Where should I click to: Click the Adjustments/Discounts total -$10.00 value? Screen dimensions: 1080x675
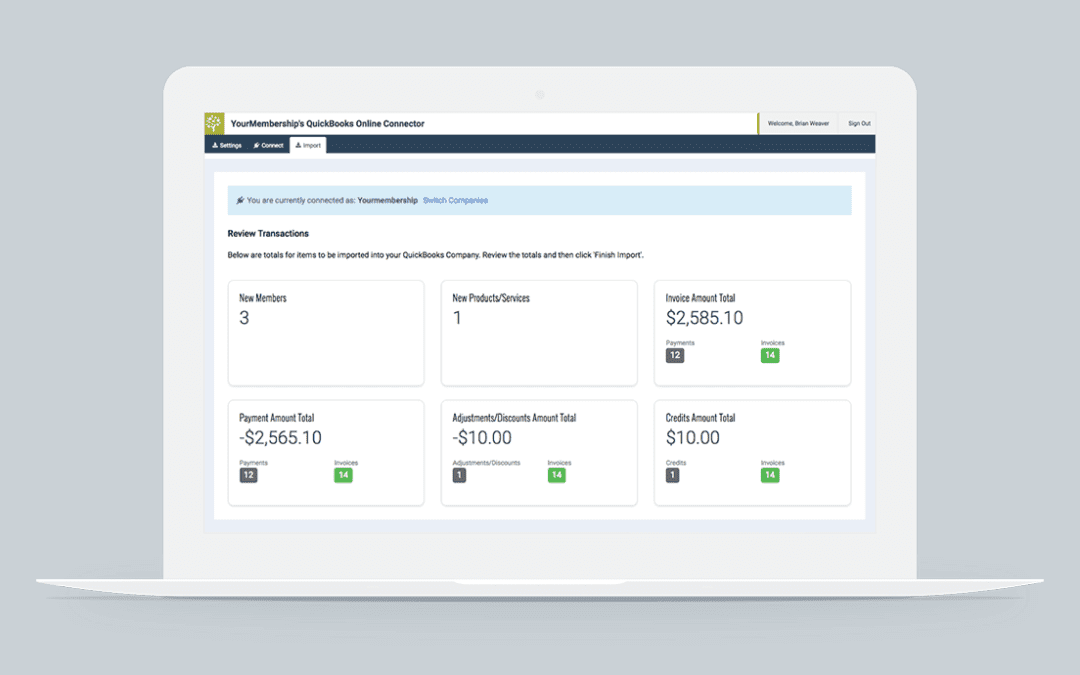pyautogui.click(x=482, y=437)
